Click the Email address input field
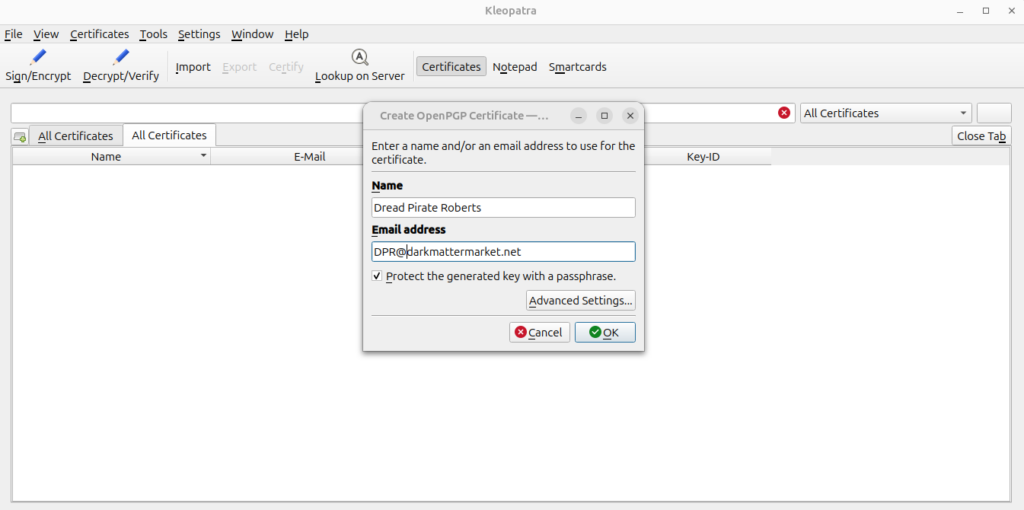 tap(503, 251)
